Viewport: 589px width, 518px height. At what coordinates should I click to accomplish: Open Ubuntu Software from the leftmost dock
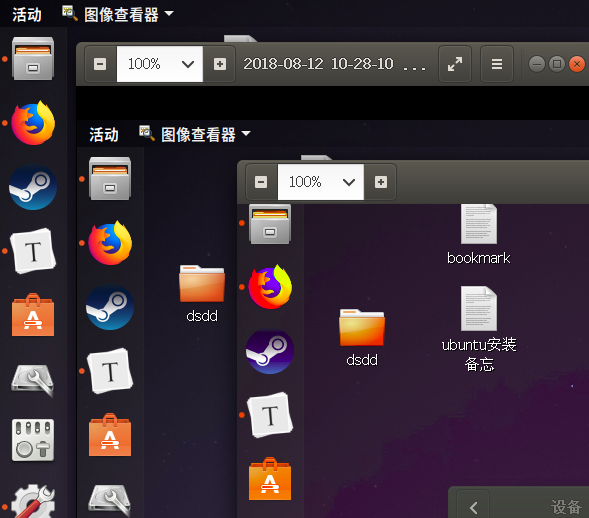point(33,315)
